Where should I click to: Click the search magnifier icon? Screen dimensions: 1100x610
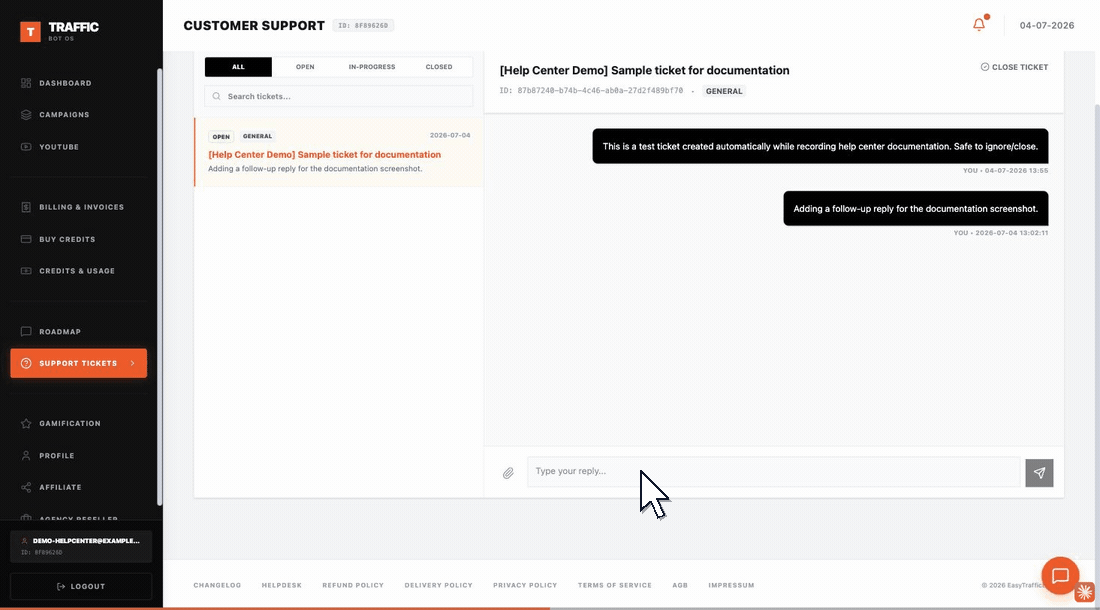(216, 96)
